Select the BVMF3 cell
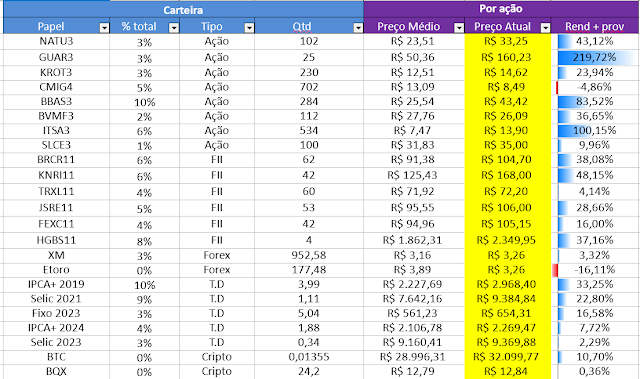 pos(56,116)
